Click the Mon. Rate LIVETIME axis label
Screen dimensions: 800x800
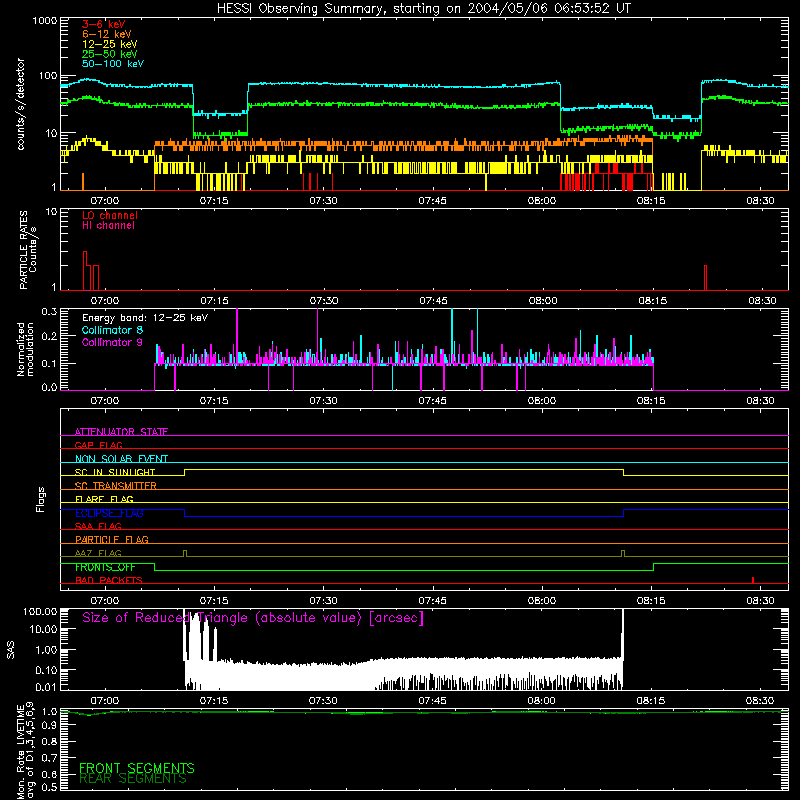click(26, 750)
